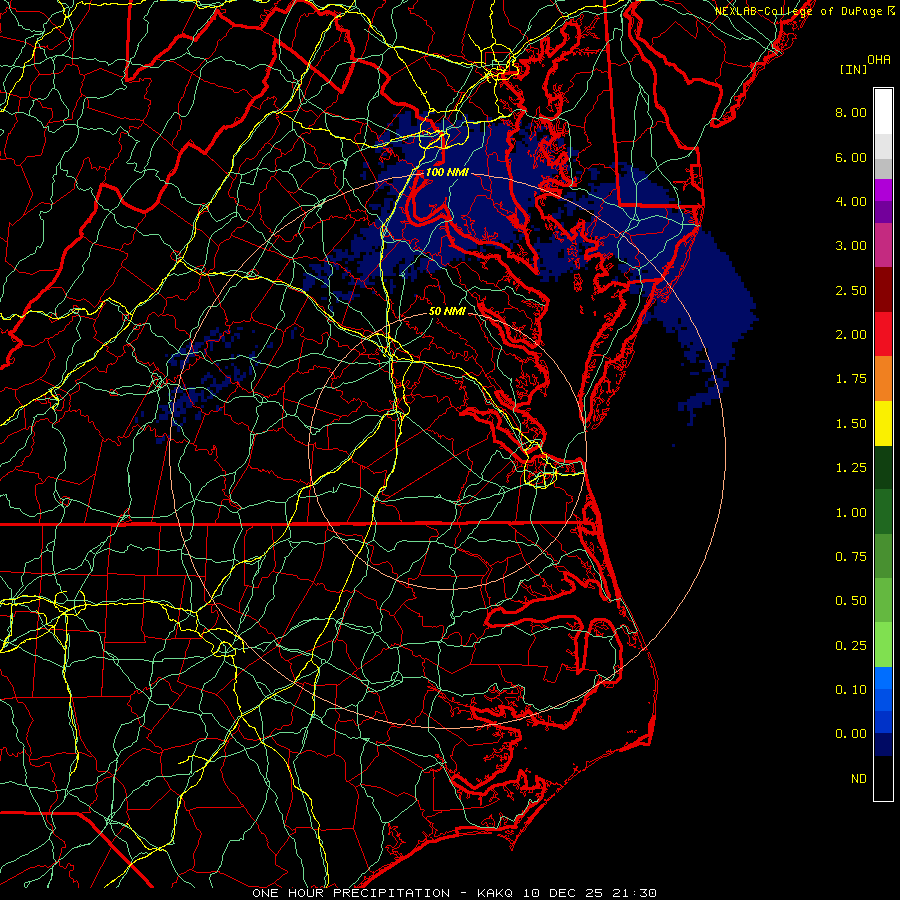Click the dark red 2.50 legend swatch

(x=883, y=290)
